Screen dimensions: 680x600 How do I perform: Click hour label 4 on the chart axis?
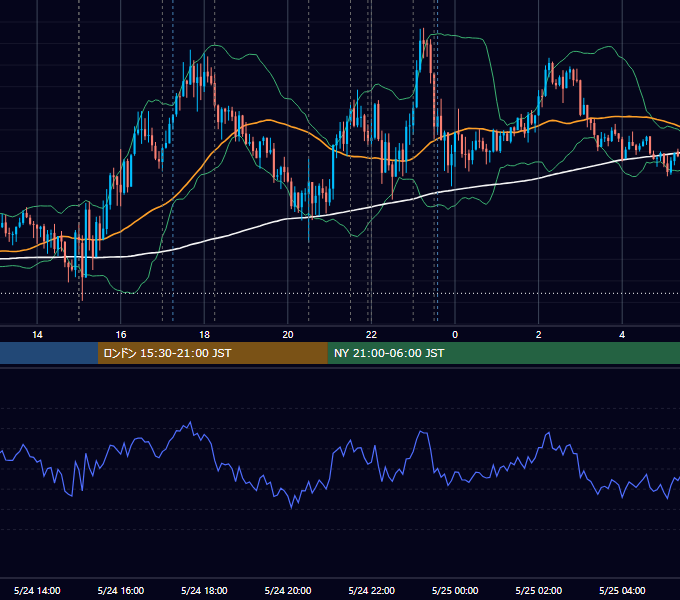pos(622,335)
